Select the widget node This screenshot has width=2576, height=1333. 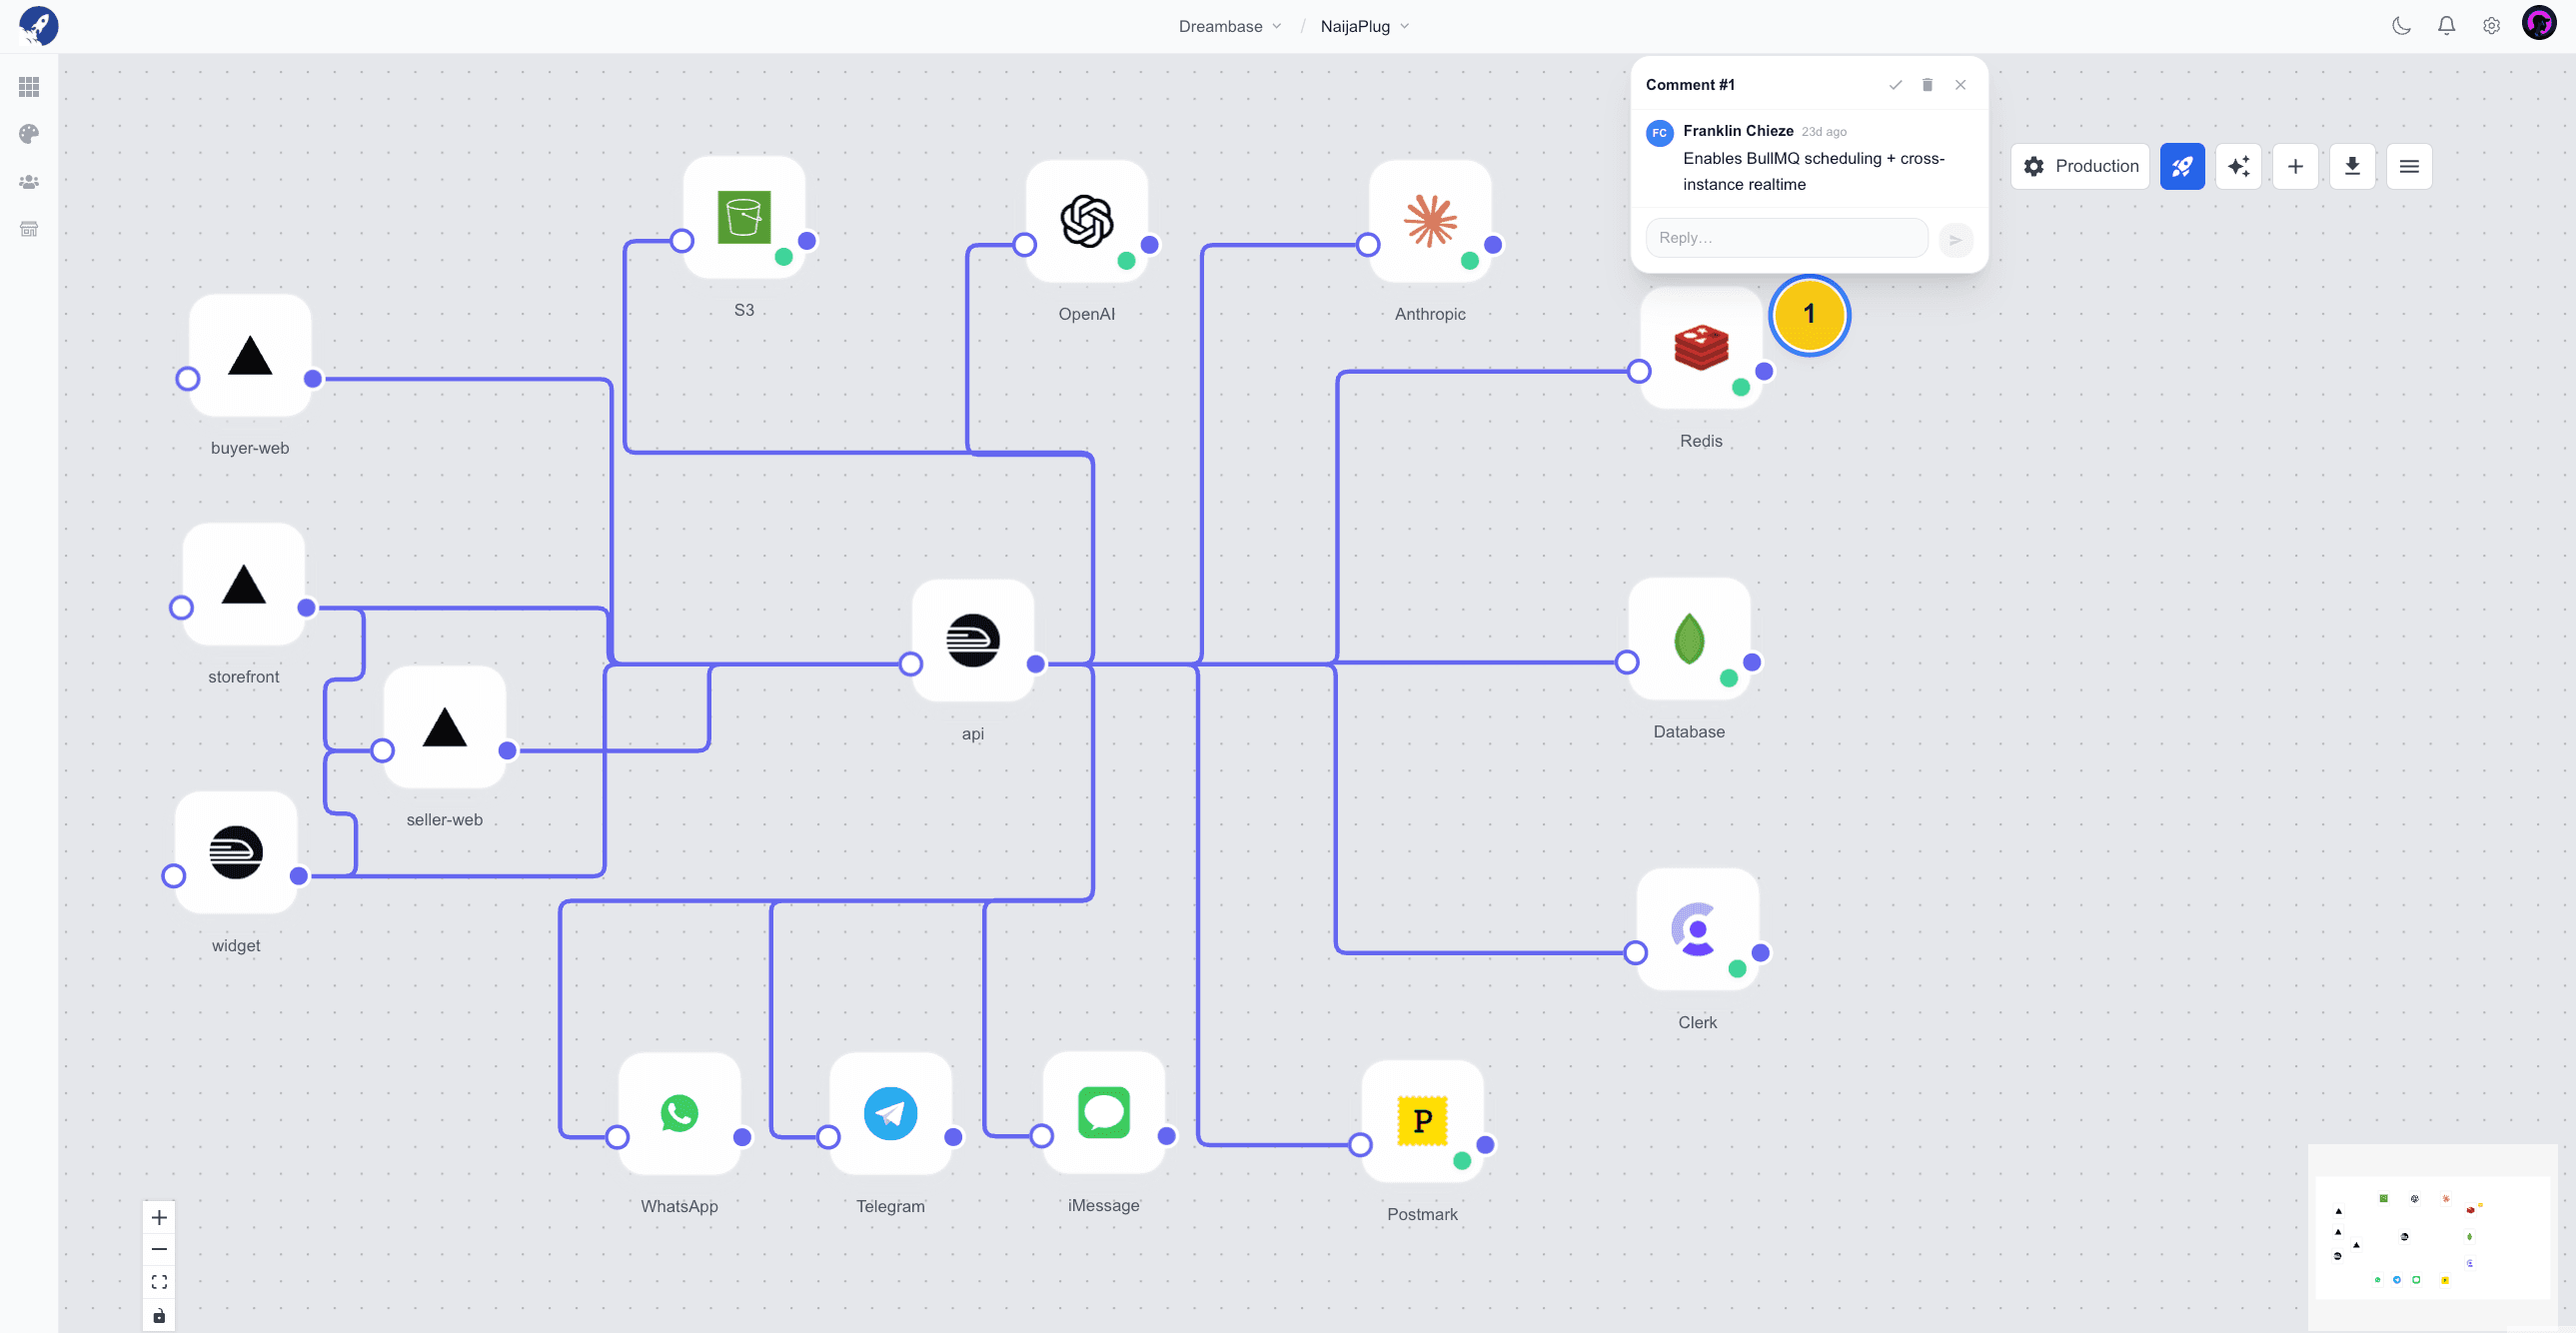tap(236, 852)
